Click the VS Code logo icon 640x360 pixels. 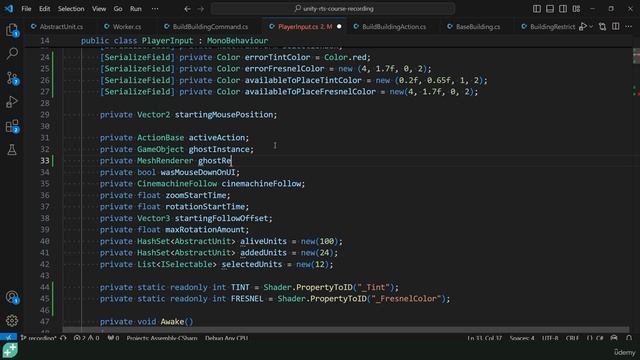(x=9, y=9)
